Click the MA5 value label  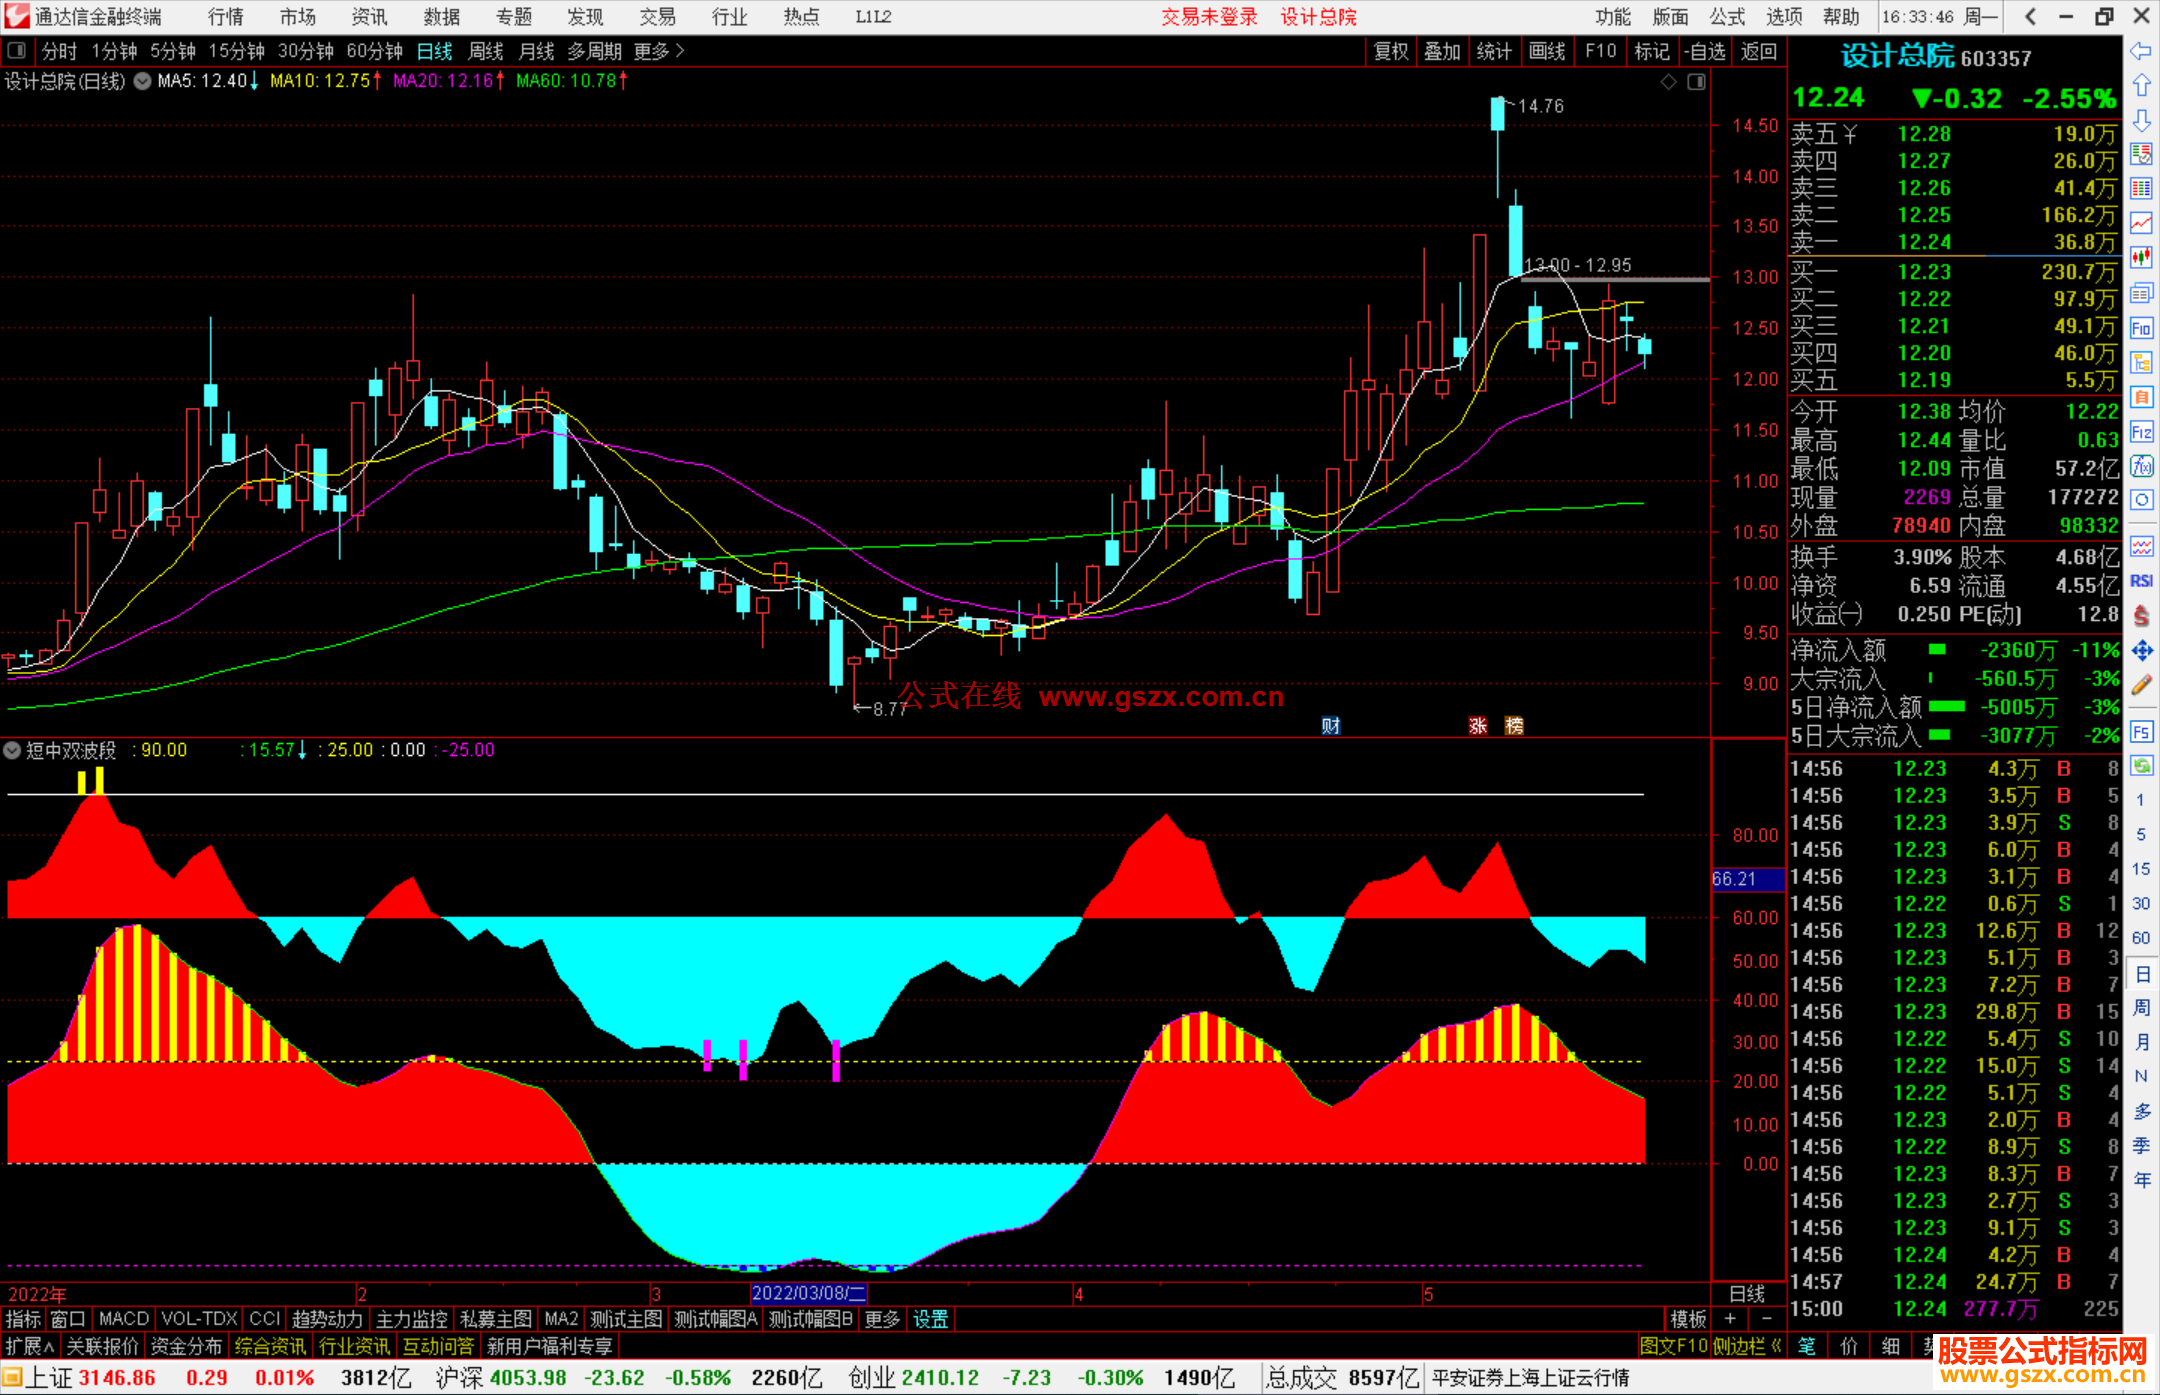pyautogui.click(x=208, y=81)
